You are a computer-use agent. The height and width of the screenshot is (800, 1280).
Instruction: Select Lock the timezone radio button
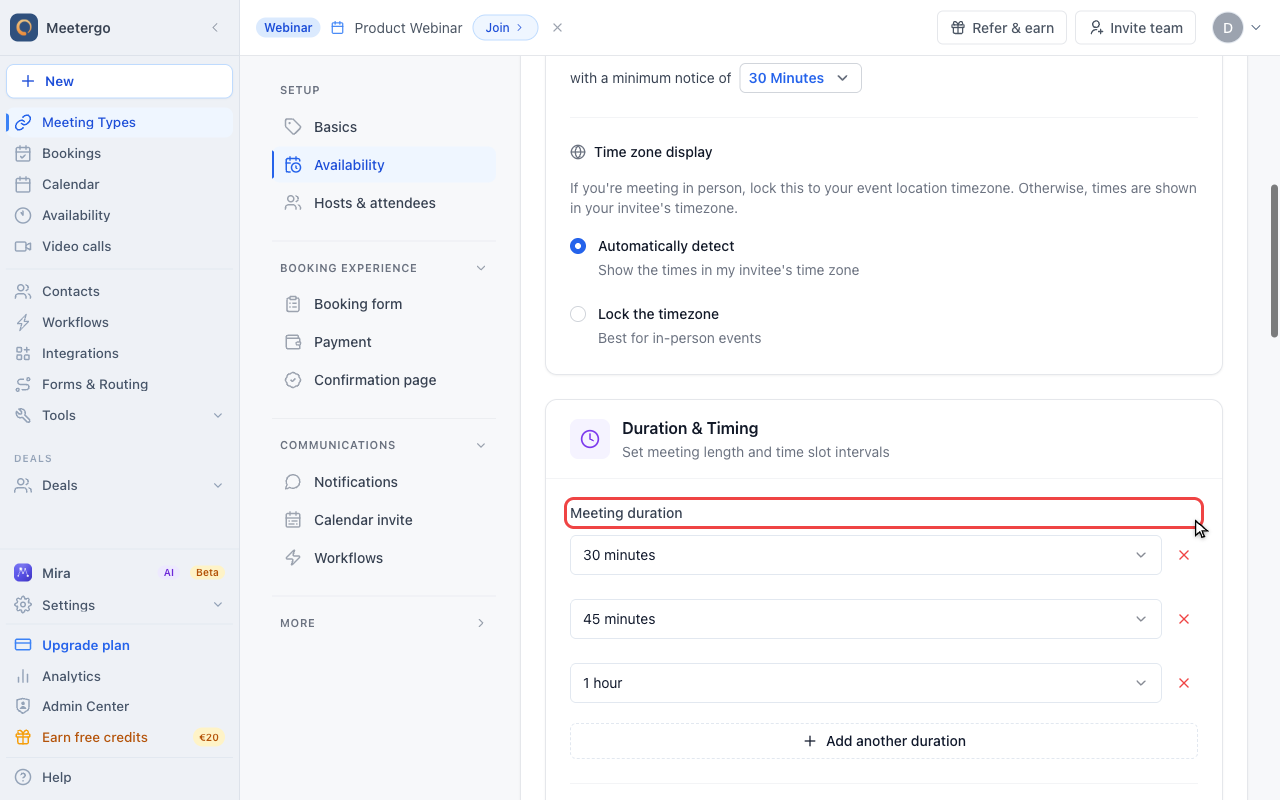pos(578,314)
